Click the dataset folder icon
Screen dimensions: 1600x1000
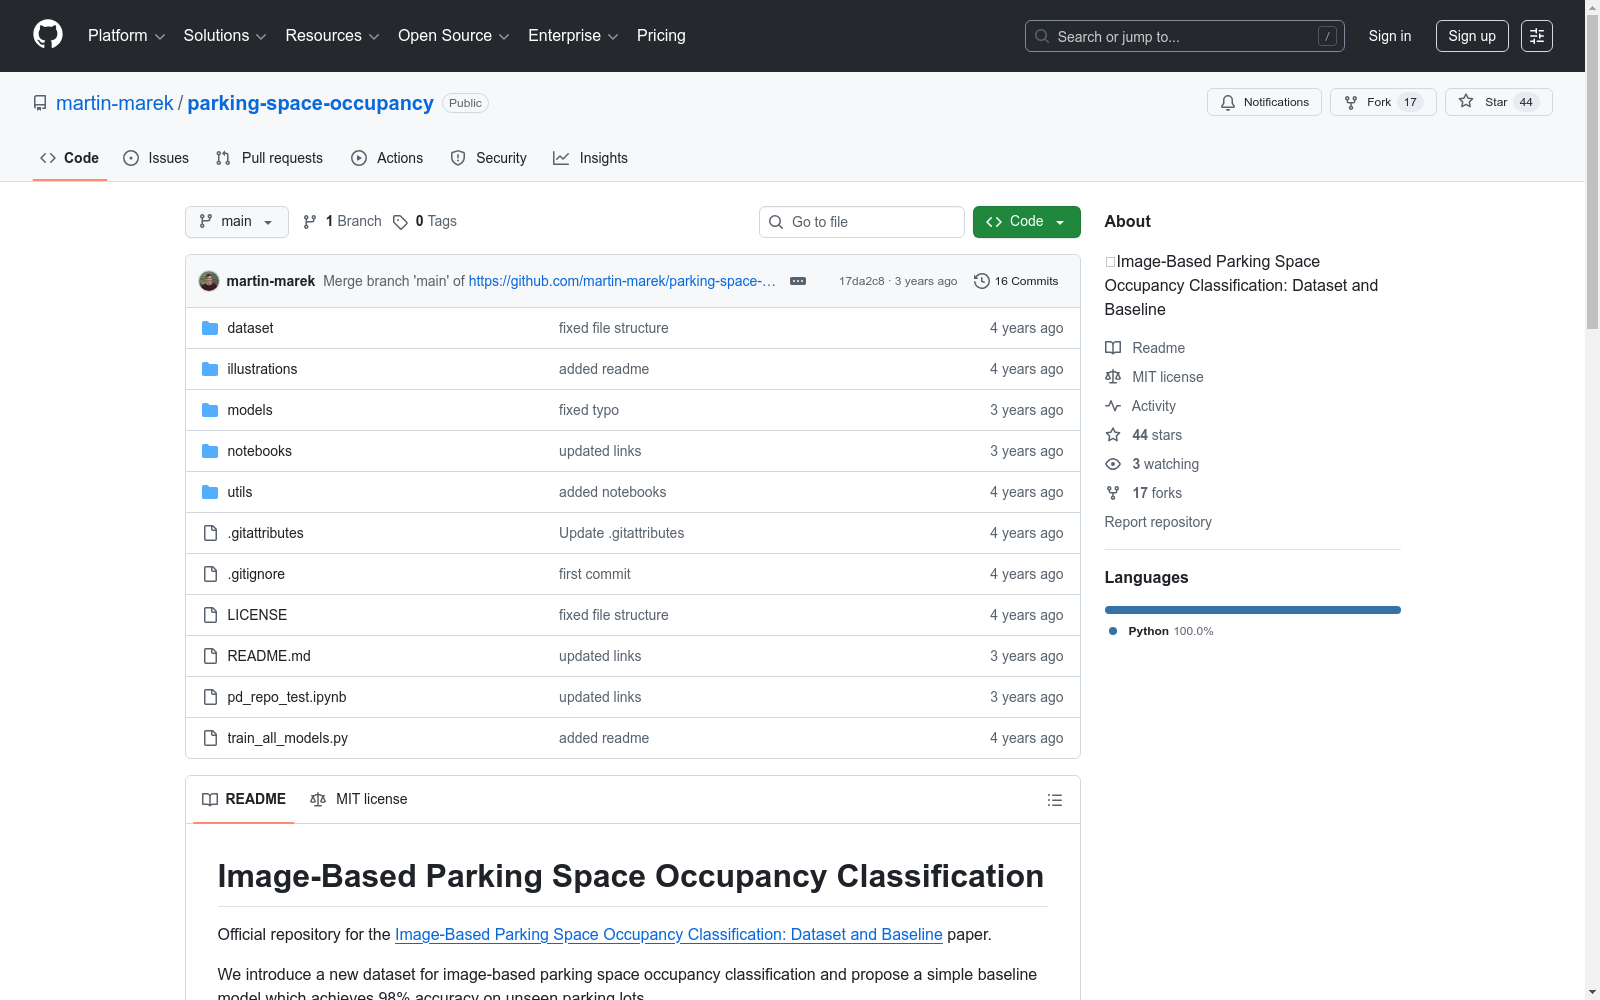click(x=210, y=328)
